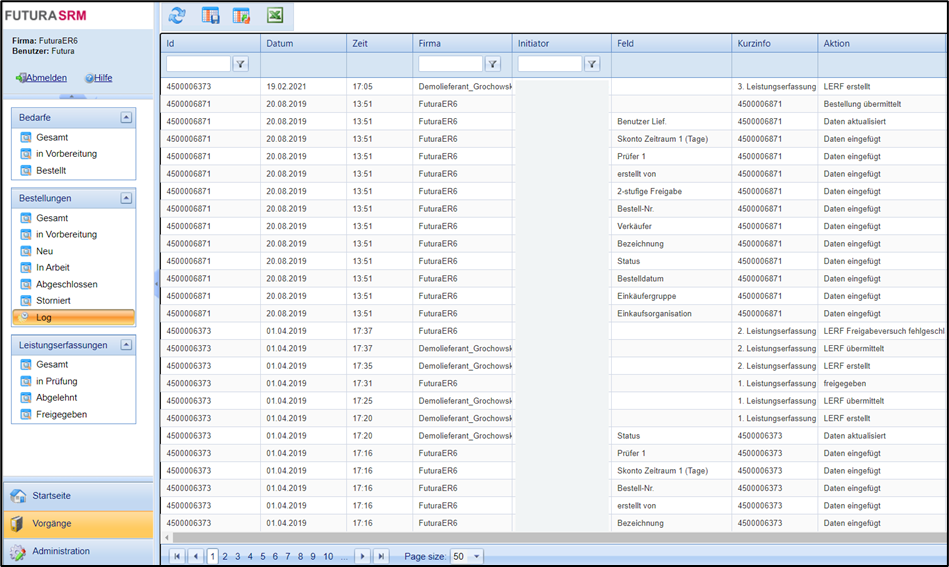Click the refresh icon in toolbar
The image size is (949, 567).
point(177,15)
